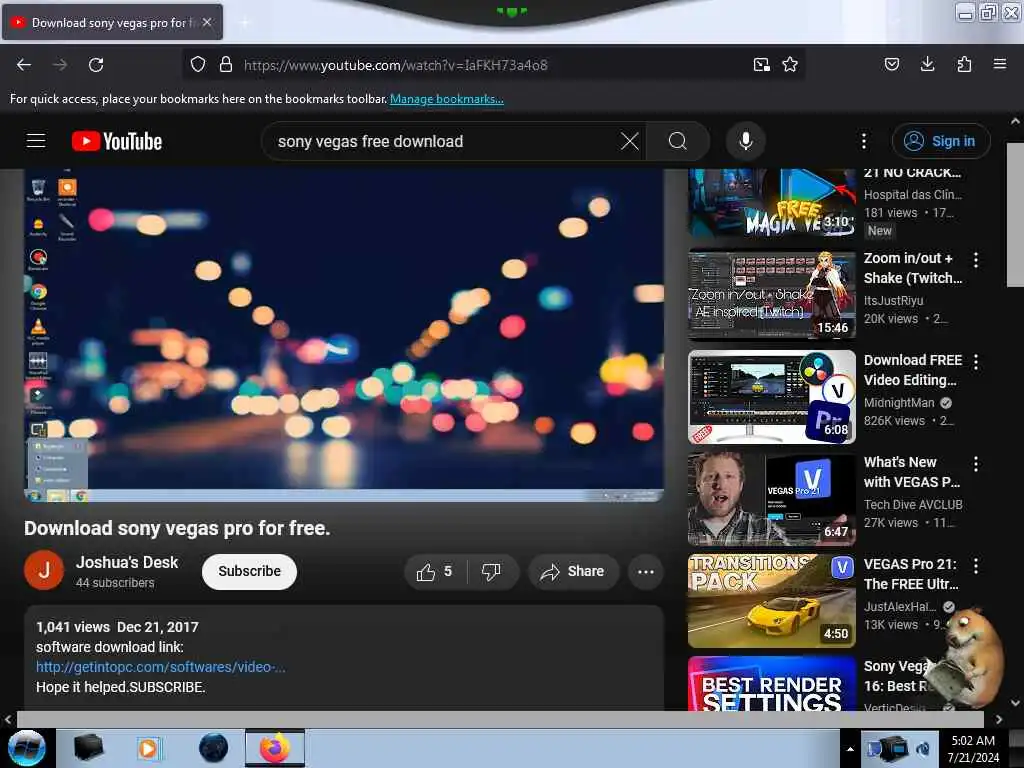Open the tracking protection shield icon

(x=198, y=65)
